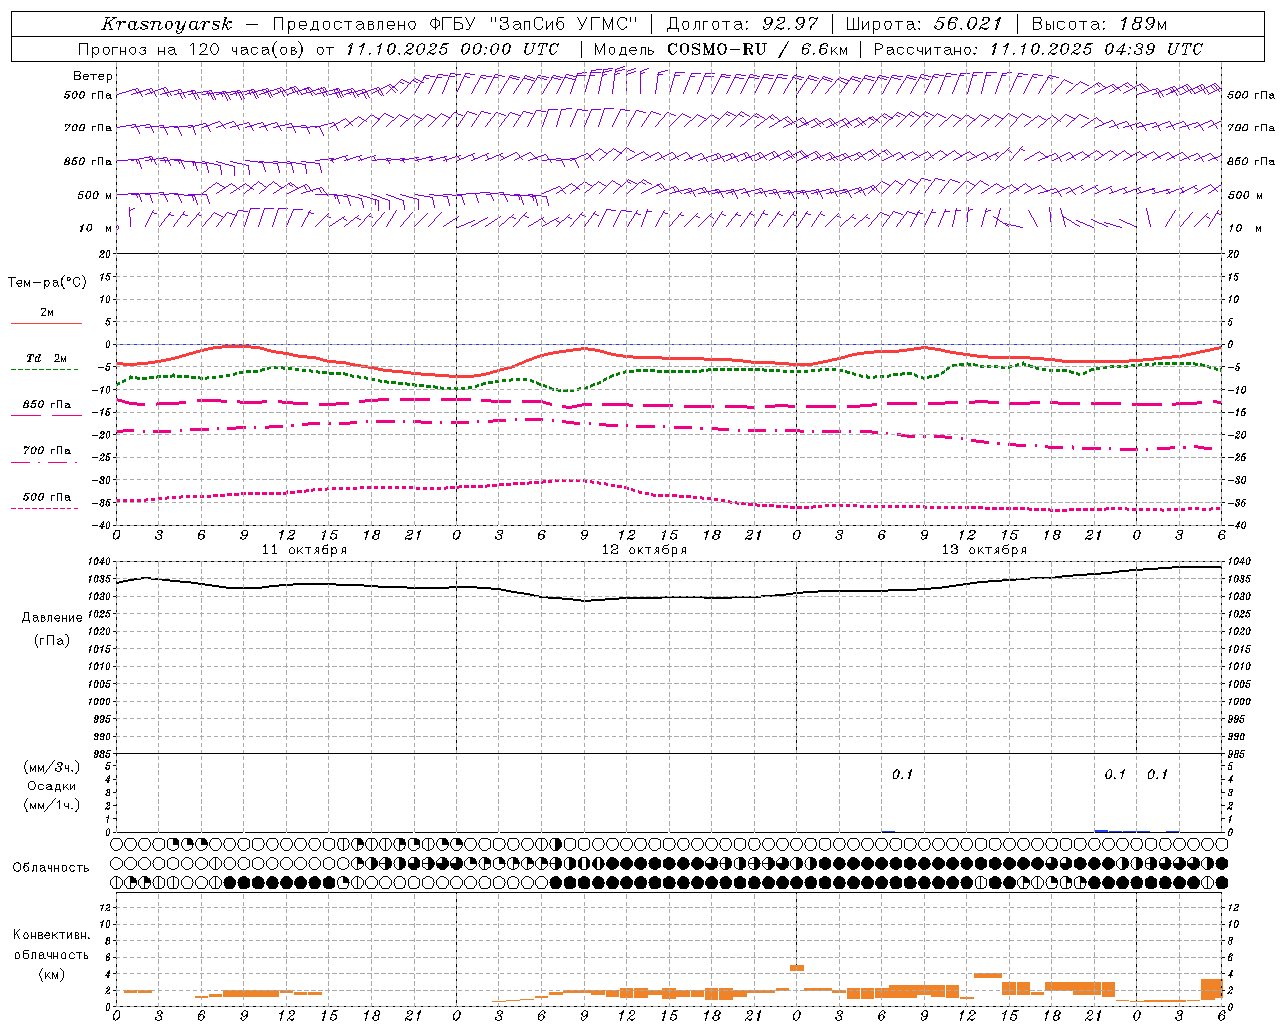Click the 'Ветер' wind panel label
1280x1024 pixels.
(93, 76)
